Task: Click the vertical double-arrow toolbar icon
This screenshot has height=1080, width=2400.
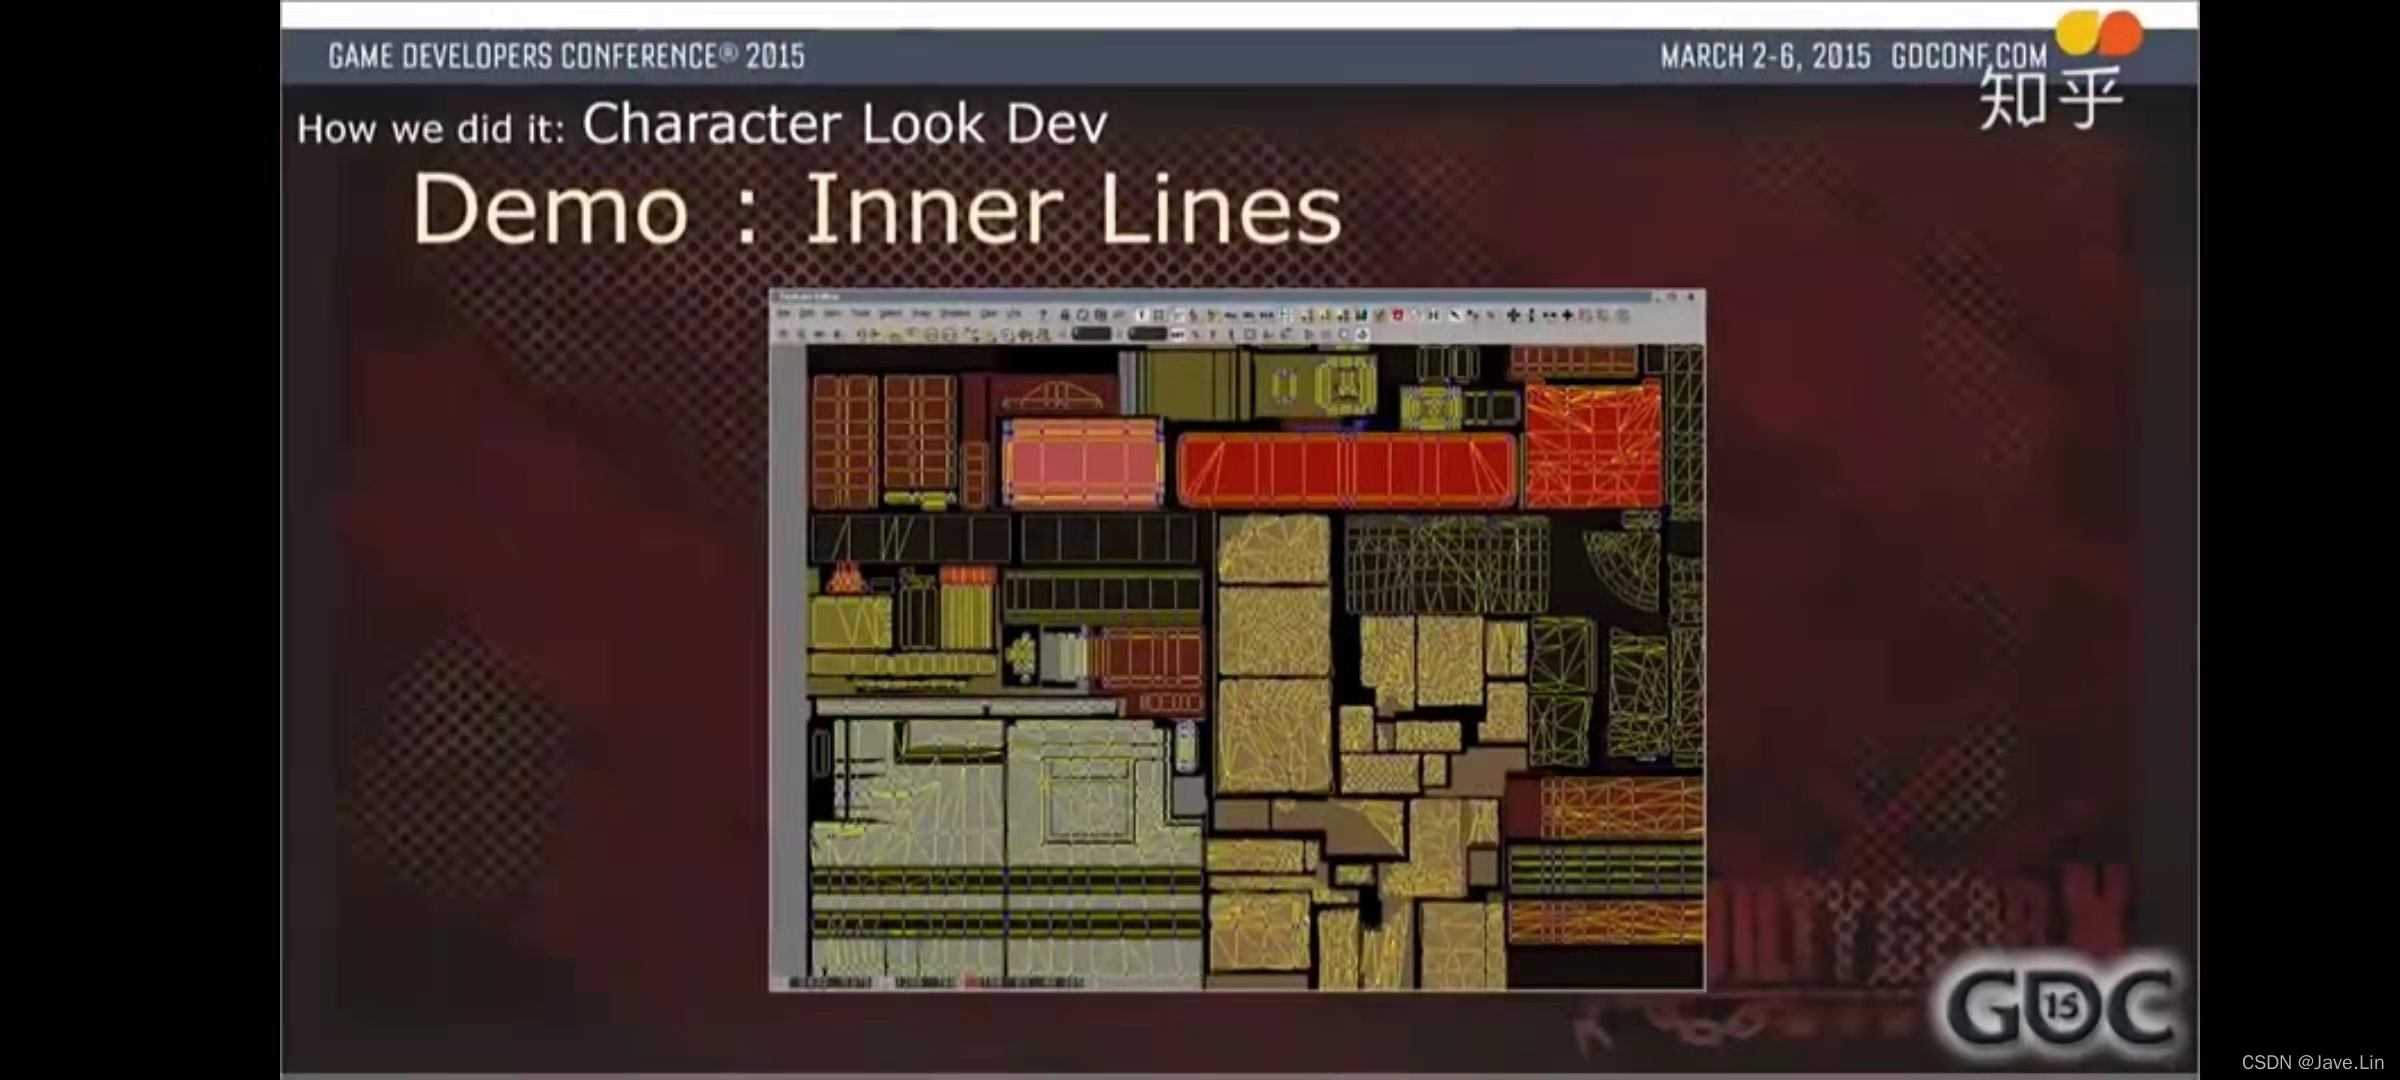Action: click(1530, 315)
